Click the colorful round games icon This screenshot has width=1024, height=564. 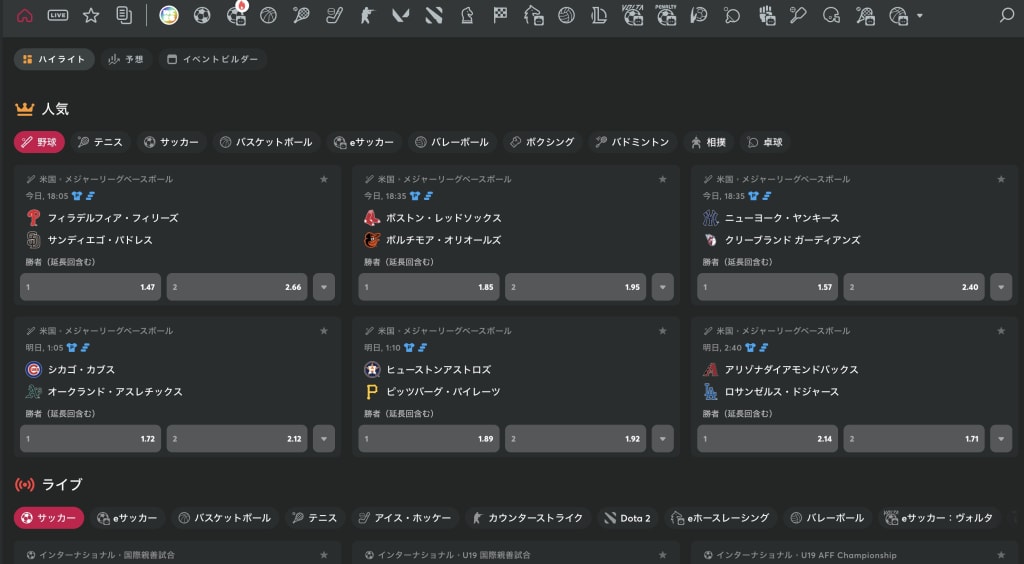point(169,15)
